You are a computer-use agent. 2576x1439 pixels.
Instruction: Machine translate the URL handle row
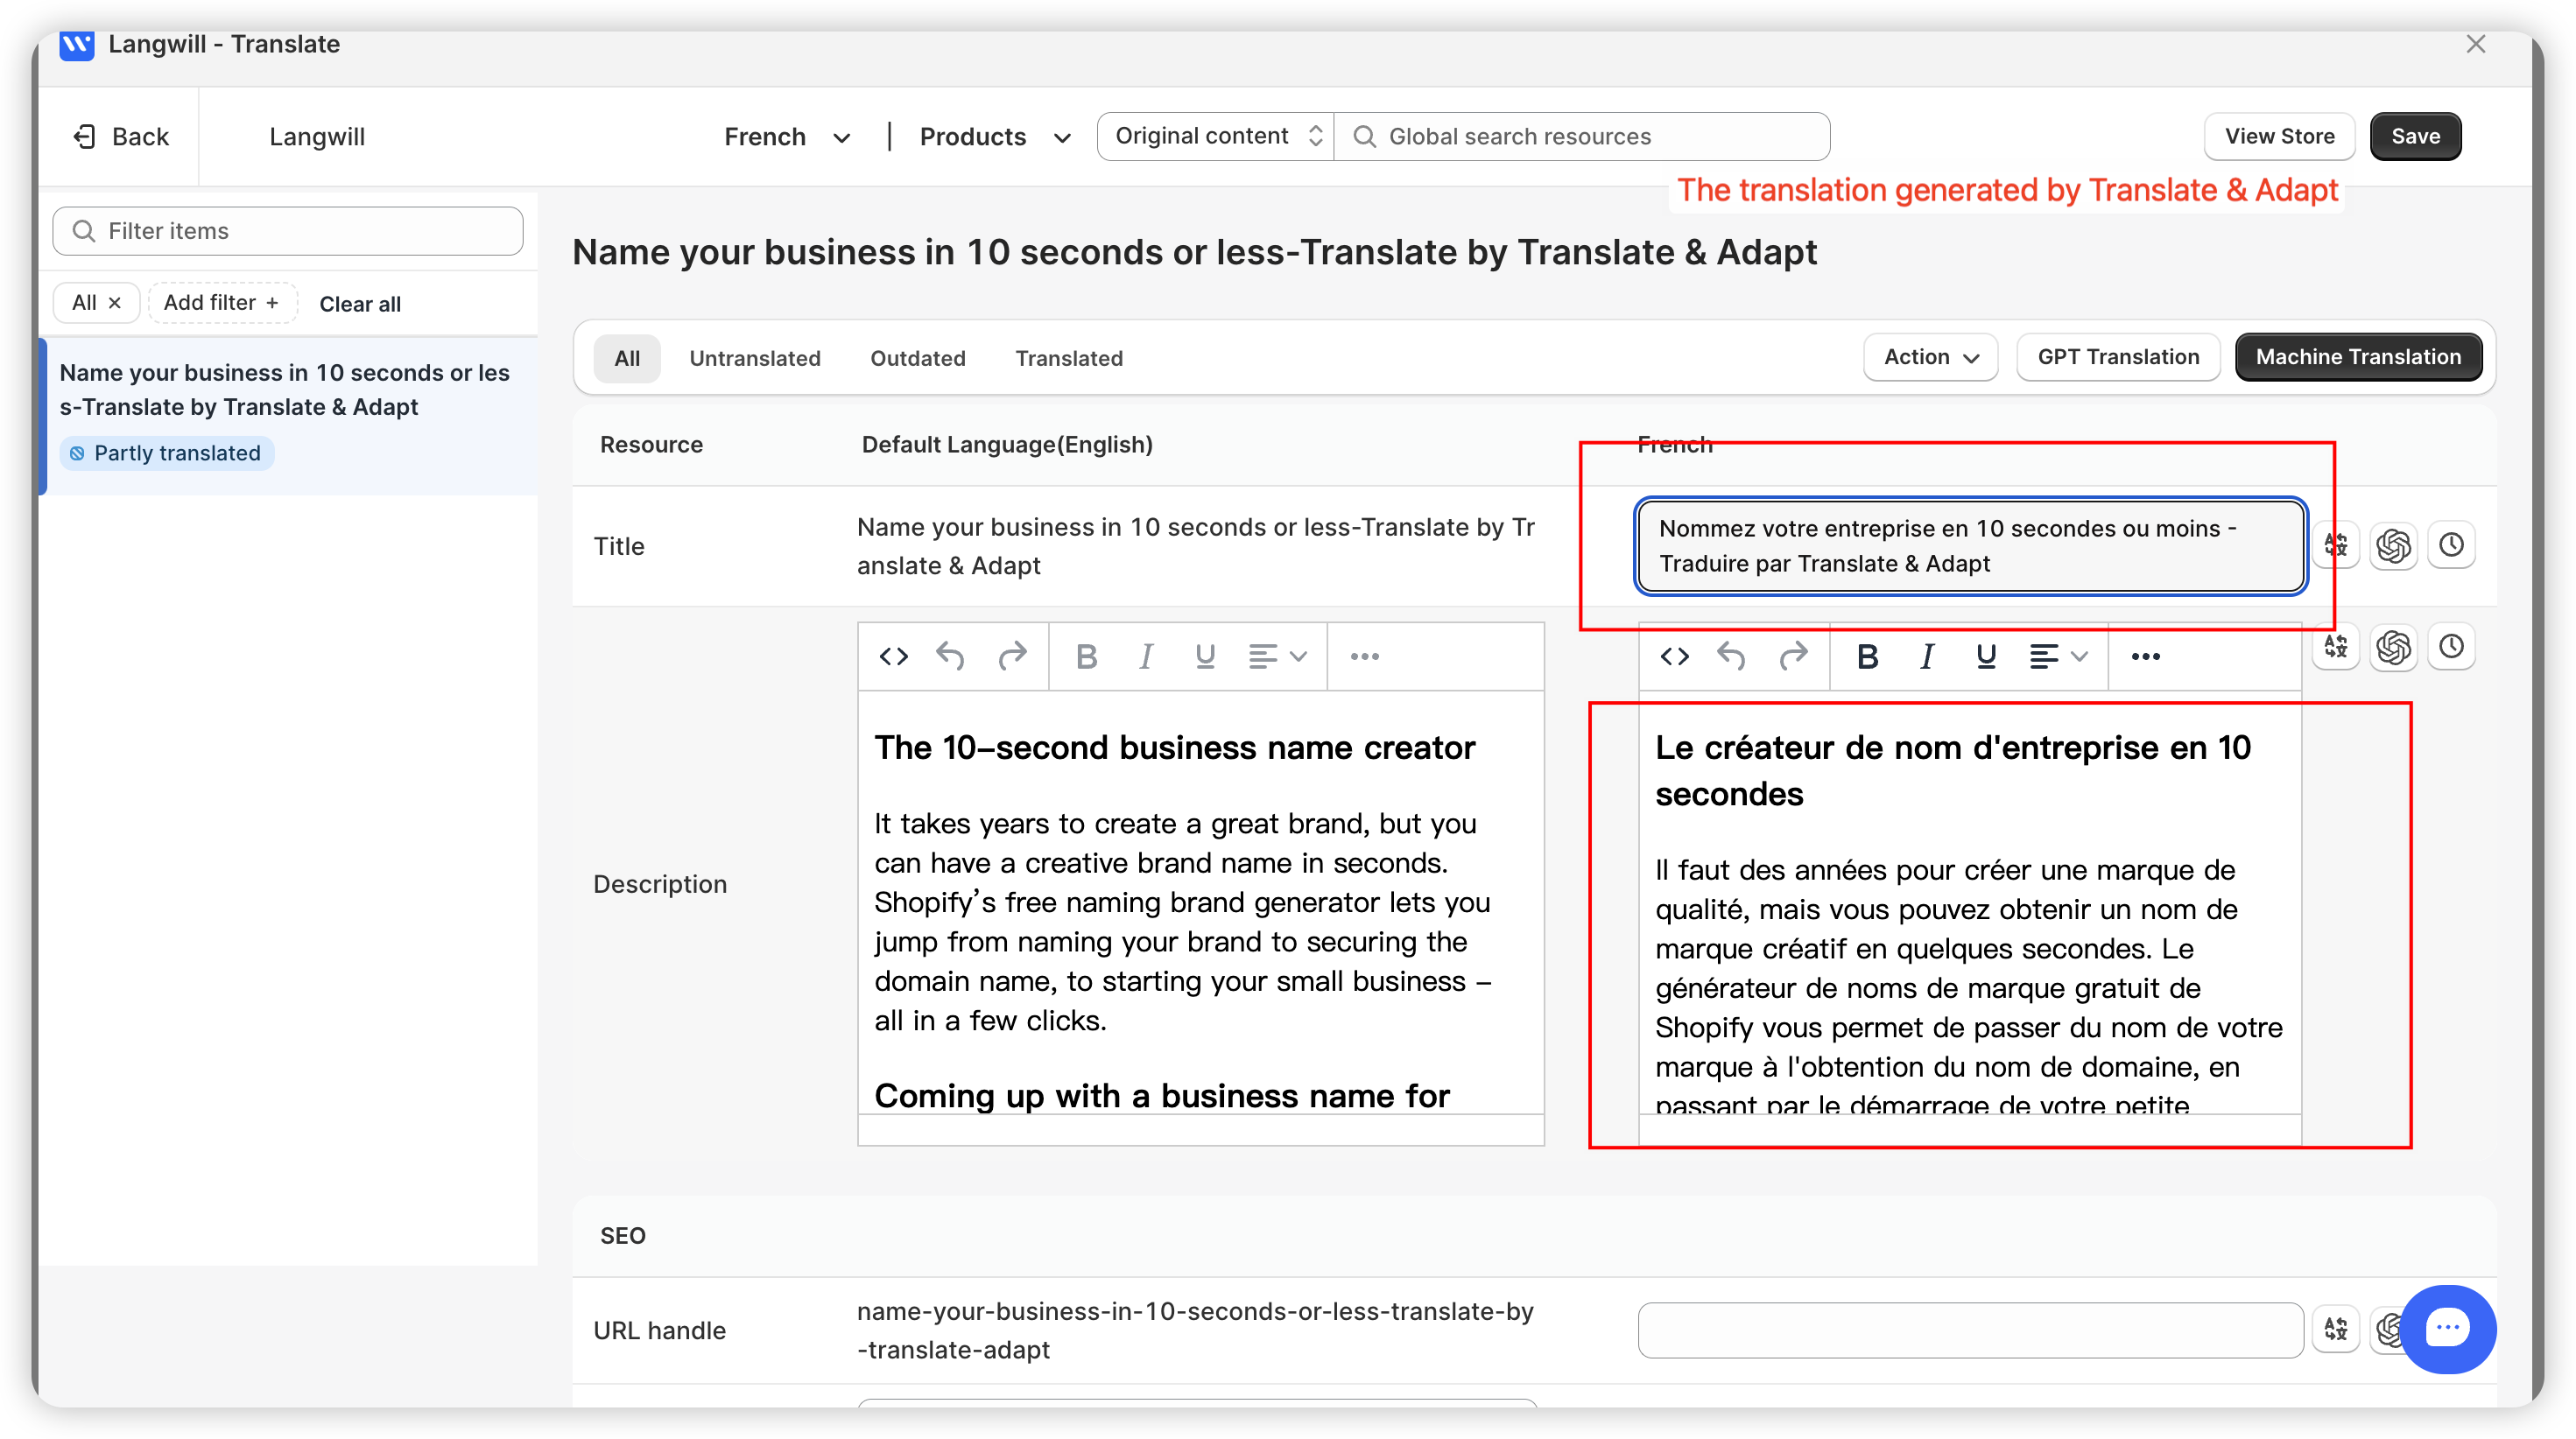2336,1329
